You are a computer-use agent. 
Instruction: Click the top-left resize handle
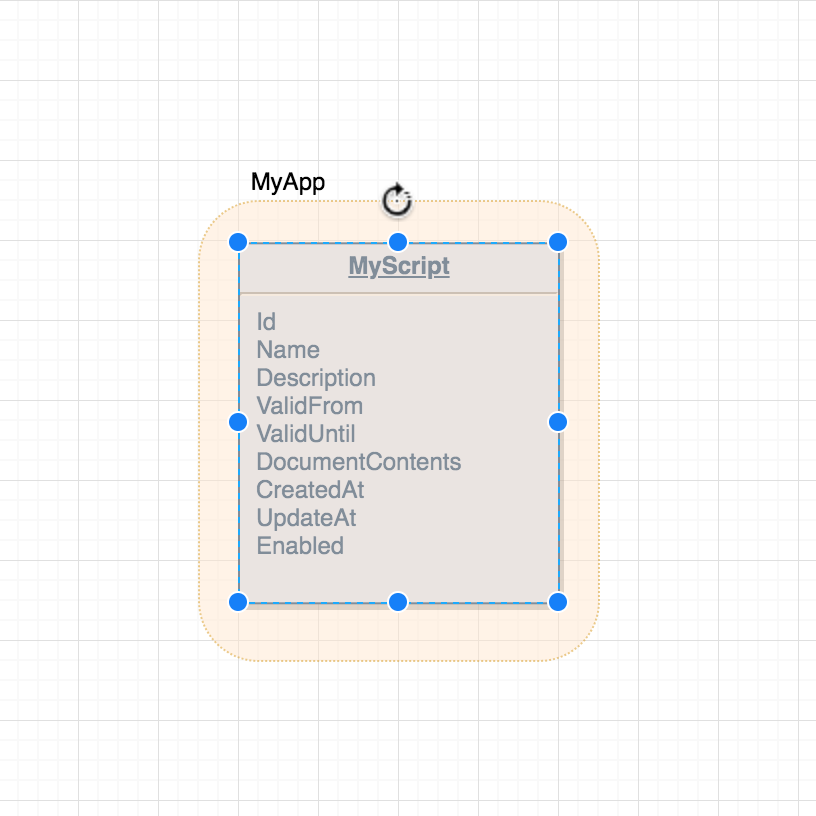click(238, 242)
